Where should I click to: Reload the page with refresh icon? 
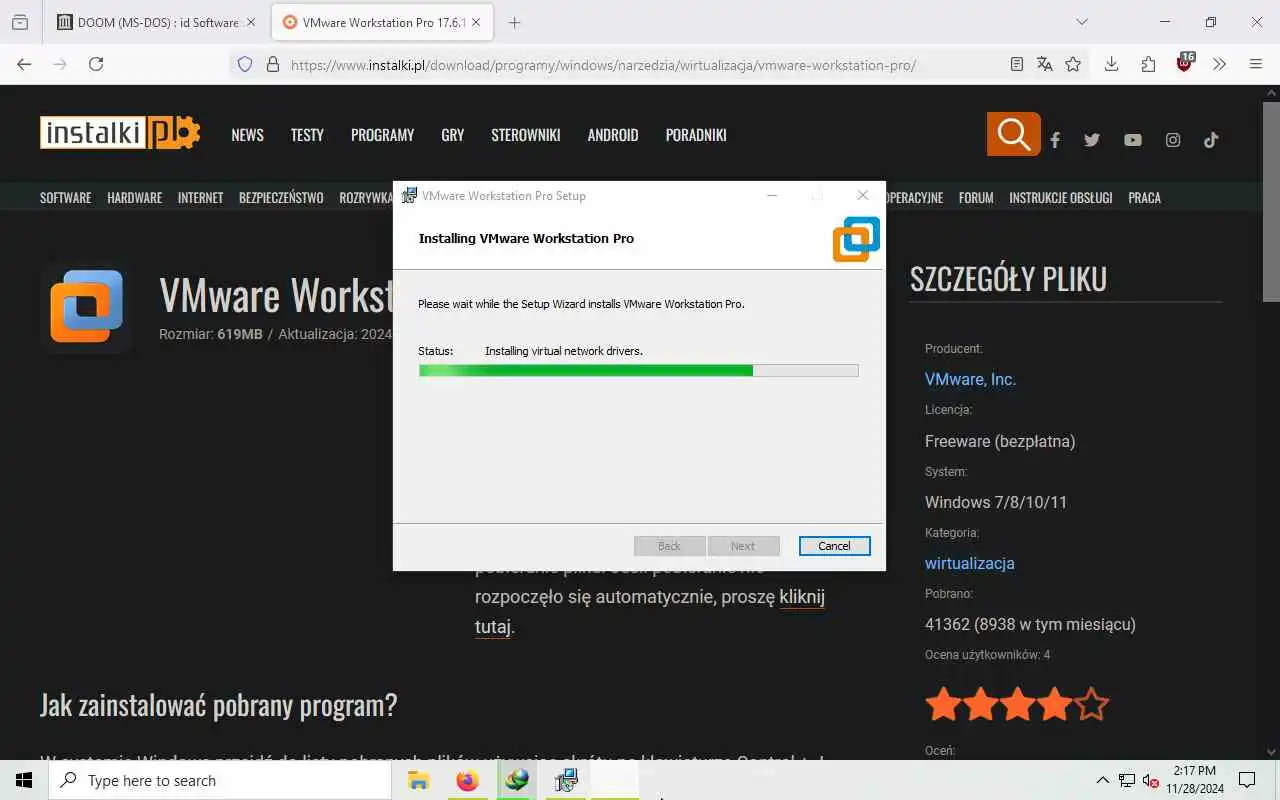click(96, 64)
